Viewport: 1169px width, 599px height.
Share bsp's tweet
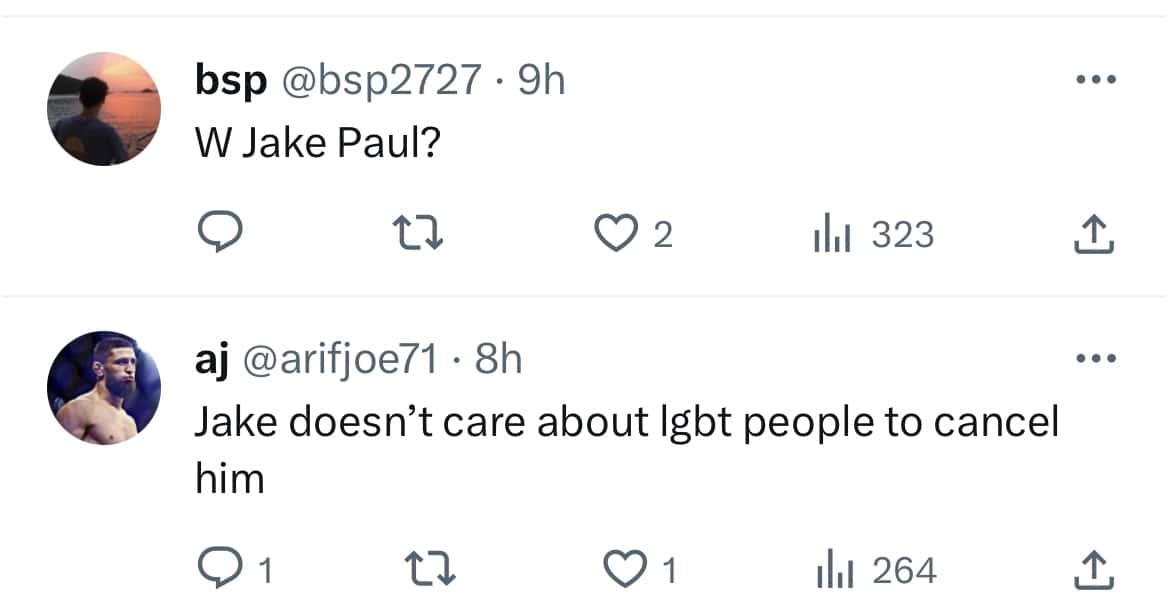coord(1093,235)
